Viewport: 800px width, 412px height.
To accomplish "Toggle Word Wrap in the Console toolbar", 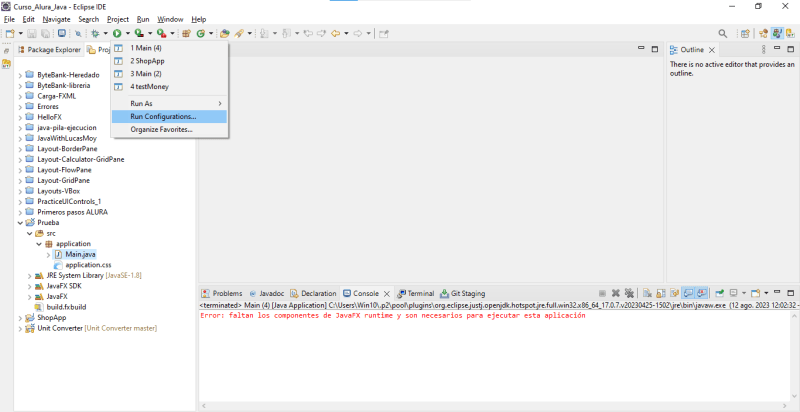I will coord(674,293).
